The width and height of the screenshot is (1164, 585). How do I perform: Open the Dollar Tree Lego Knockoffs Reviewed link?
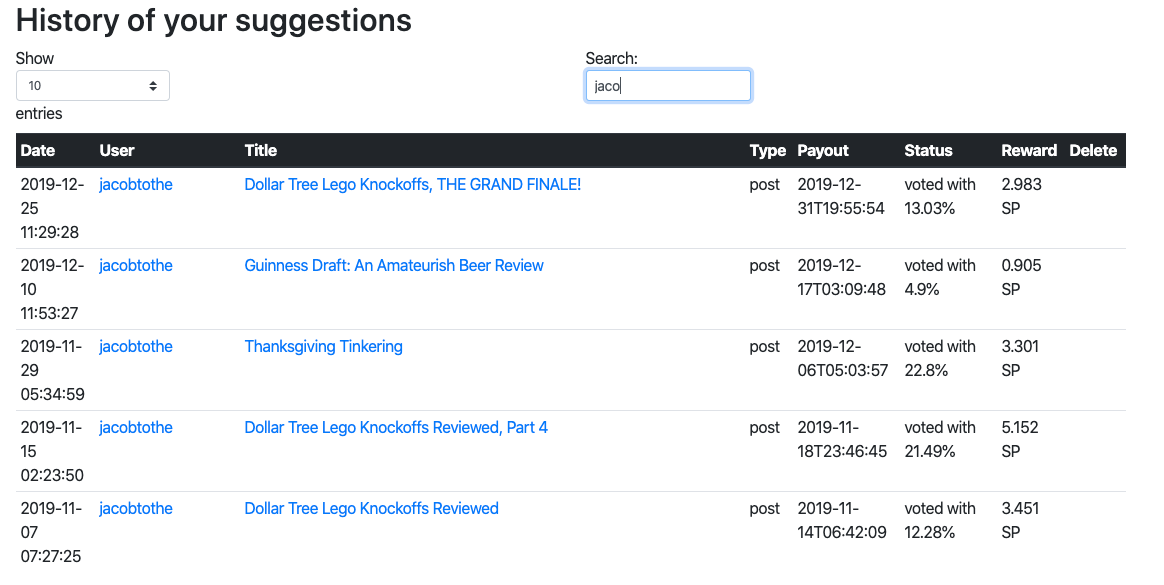click(371, 508)
